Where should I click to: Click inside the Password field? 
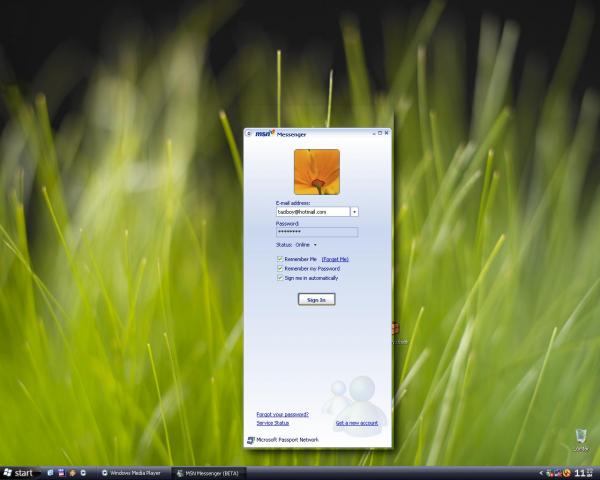click(x=316, y=232)
